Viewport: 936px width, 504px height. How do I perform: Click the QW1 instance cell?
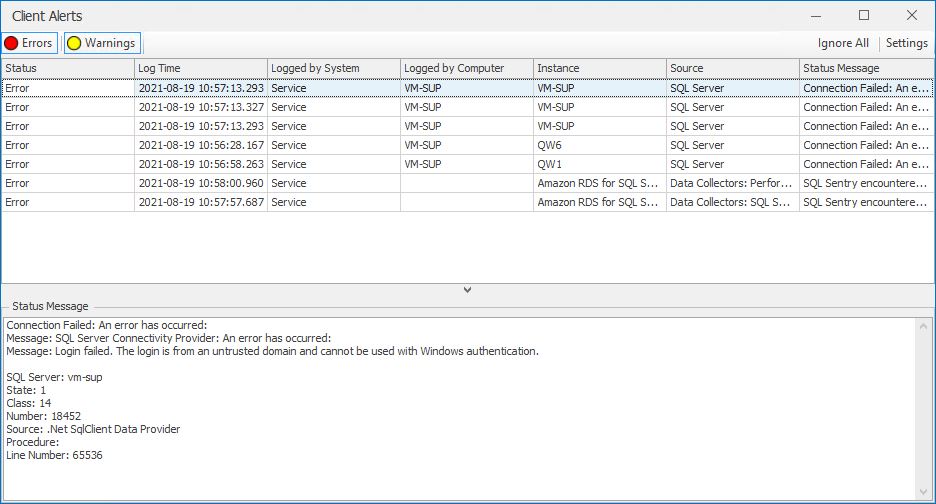point(600,164)
